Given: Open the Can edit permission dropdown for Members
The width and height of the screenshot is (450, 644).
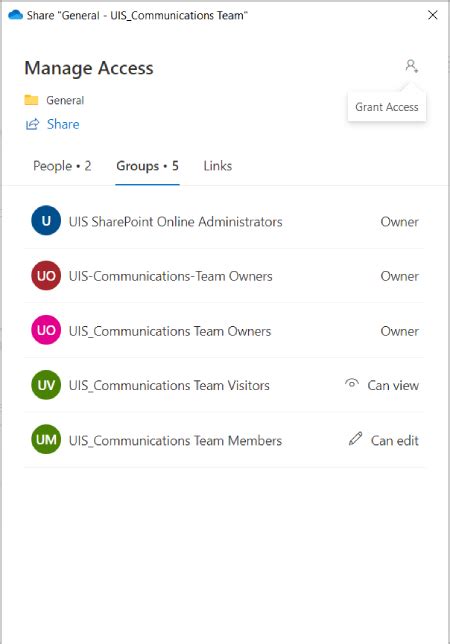Looking at the screenshot, I should click(x=383, y=440).
